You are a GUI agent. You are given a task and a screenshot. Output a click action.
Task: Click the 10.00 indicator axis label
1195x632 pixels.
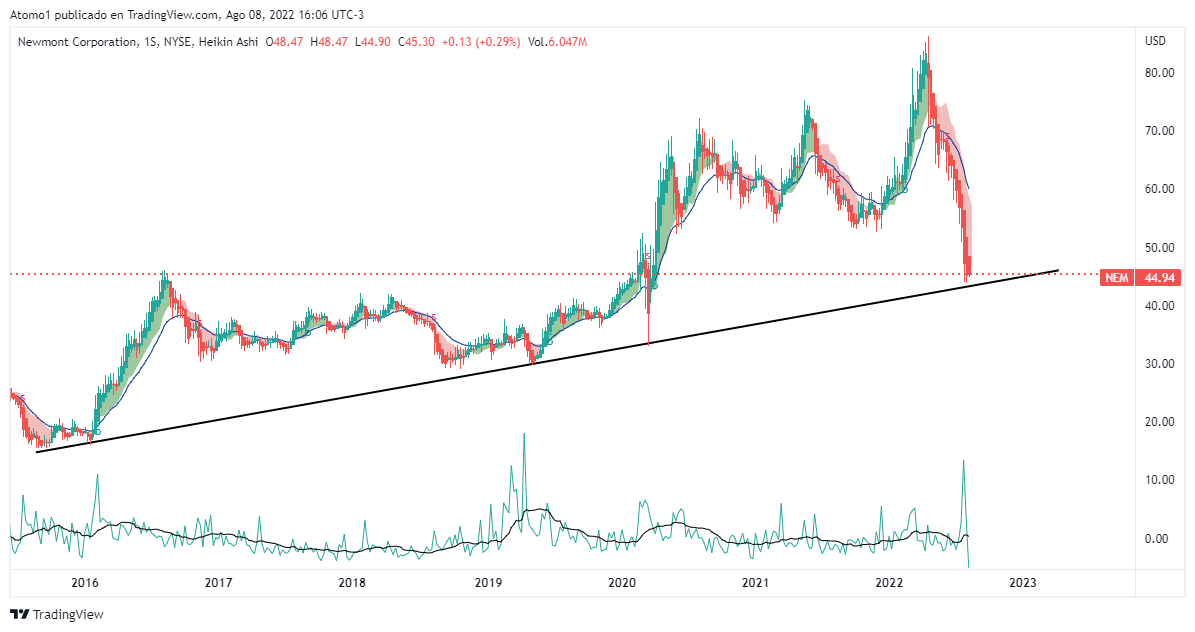[1159, 480]
